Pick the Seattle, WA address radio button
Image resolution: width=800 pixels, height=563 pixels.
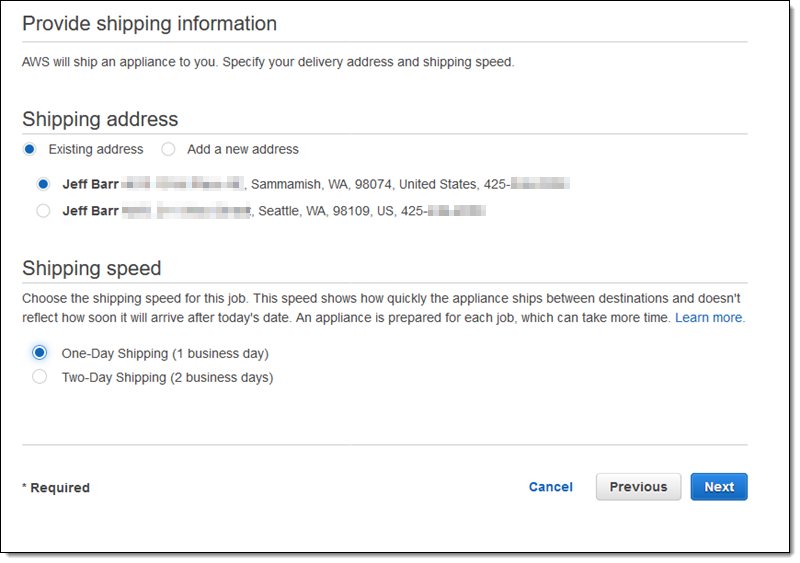point(43,211)
